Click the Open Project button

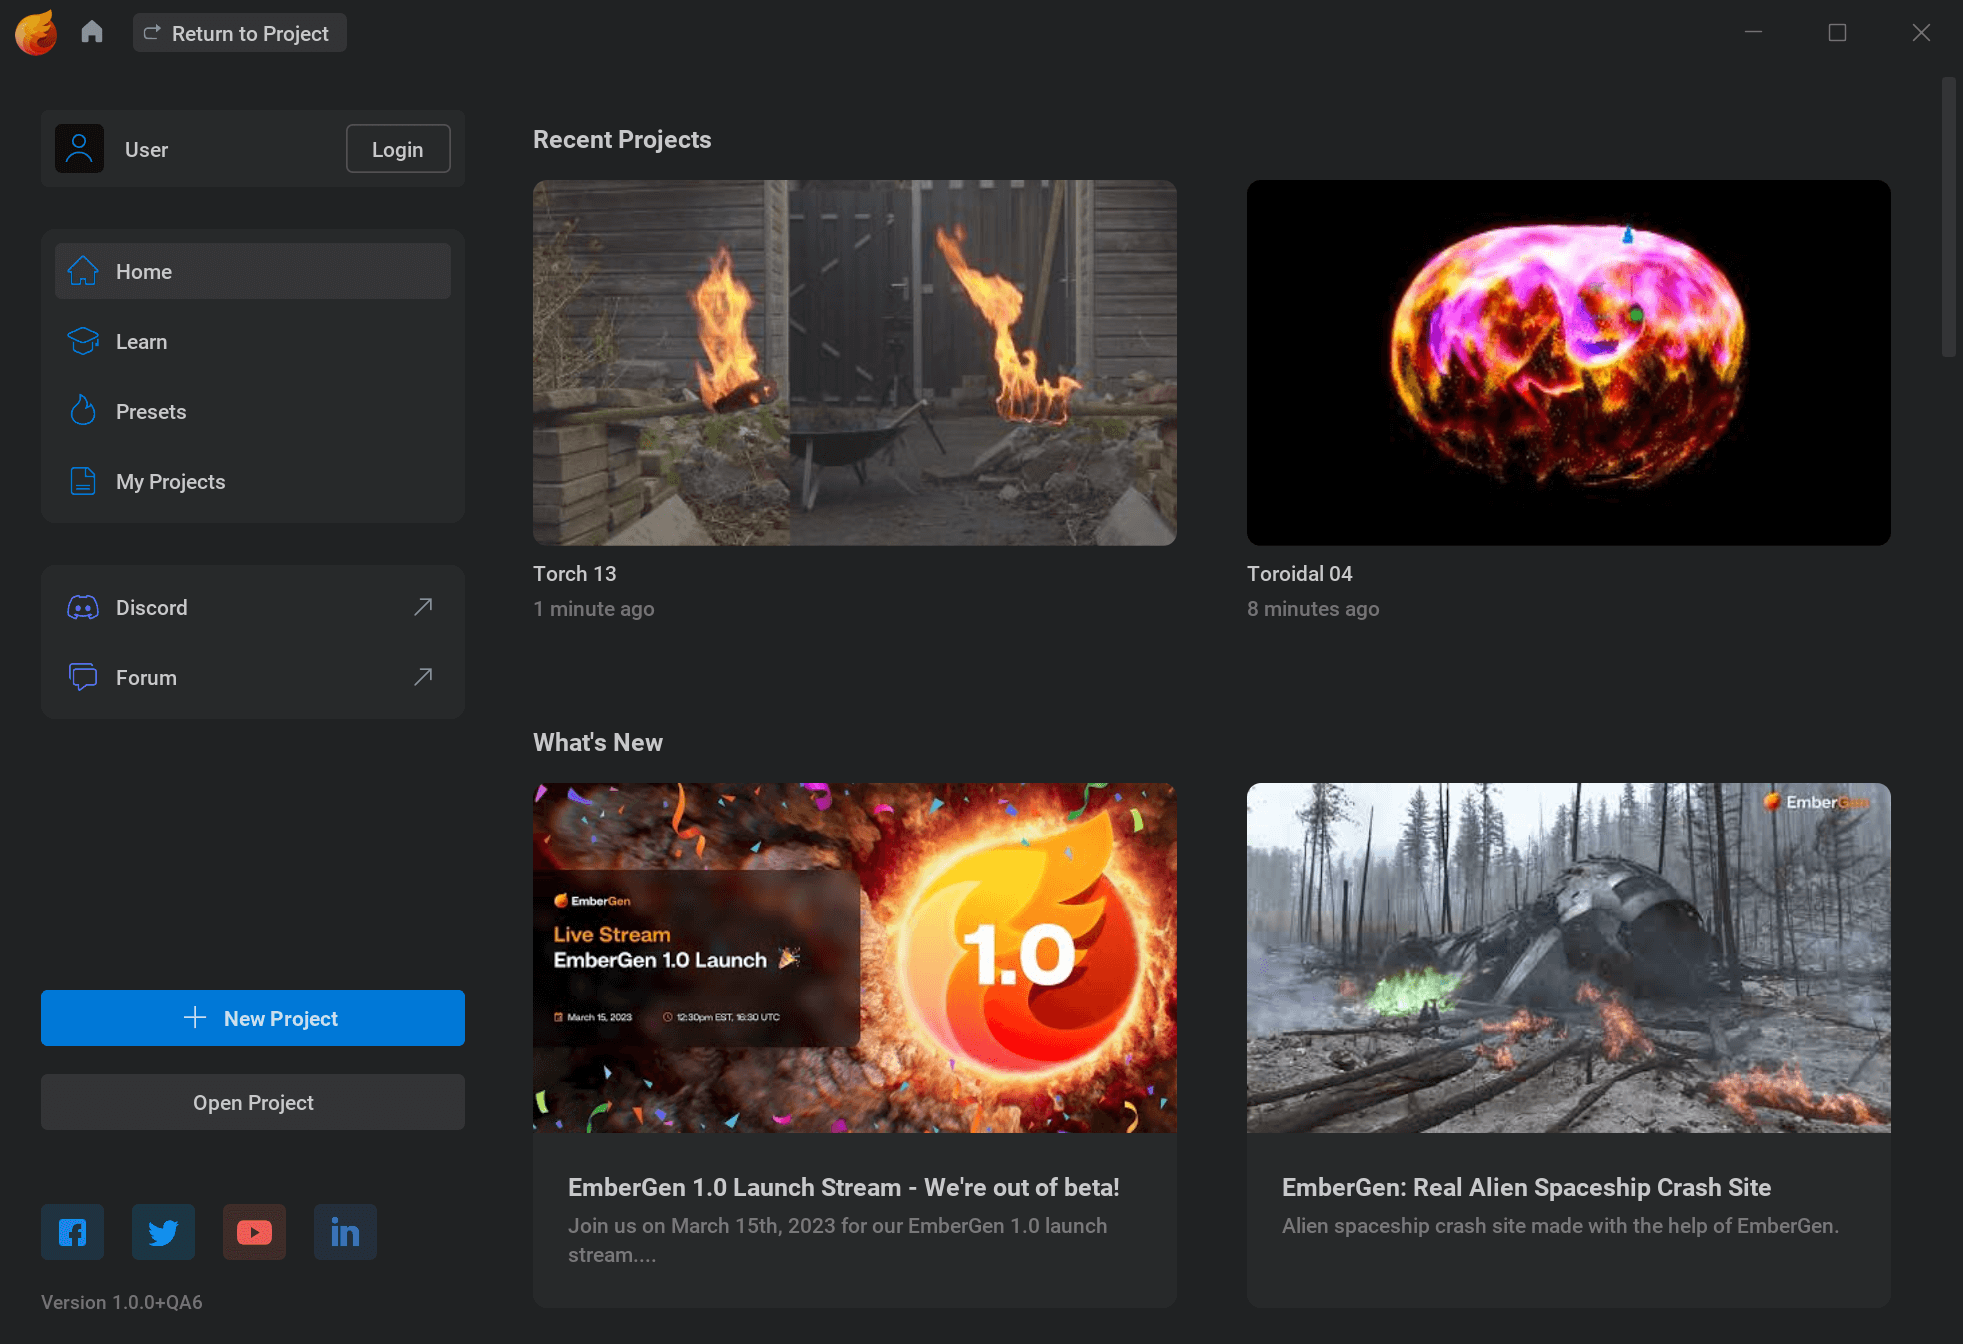point(252,1102)
